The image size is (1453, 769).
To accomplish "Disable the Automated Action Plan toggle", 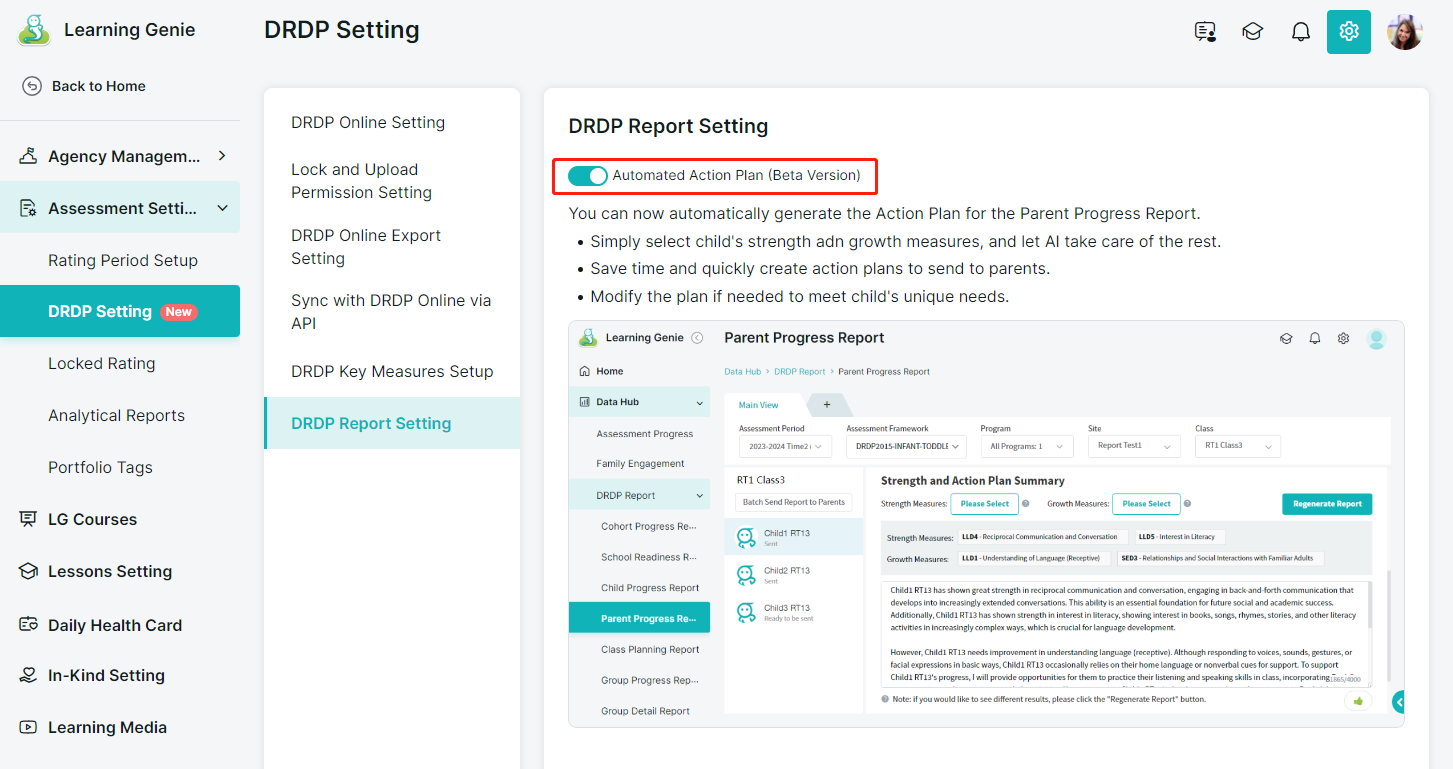I will [x=588, y=176].
